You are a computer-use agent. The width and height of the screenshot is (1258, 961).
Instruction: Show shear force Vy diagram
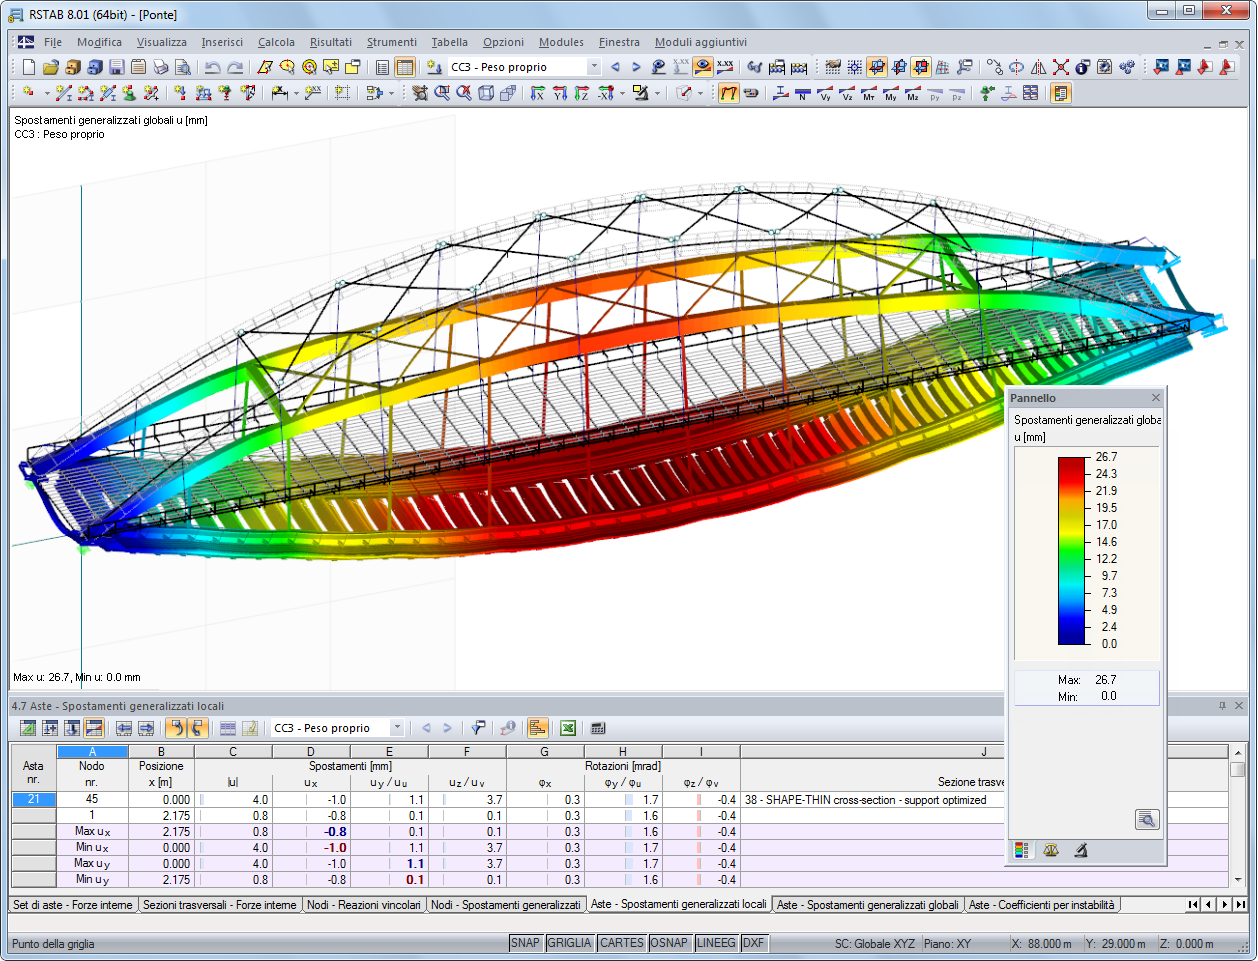(x=825, y=93)
